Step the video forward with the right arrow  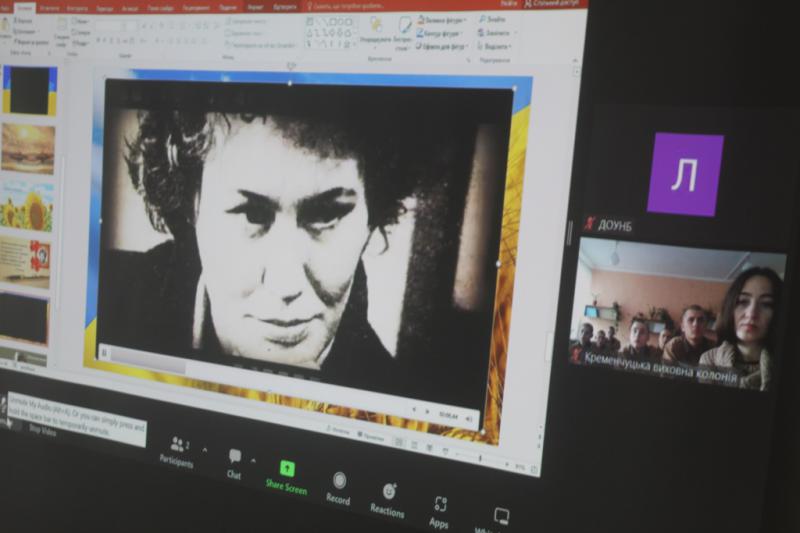coord(428,411)
